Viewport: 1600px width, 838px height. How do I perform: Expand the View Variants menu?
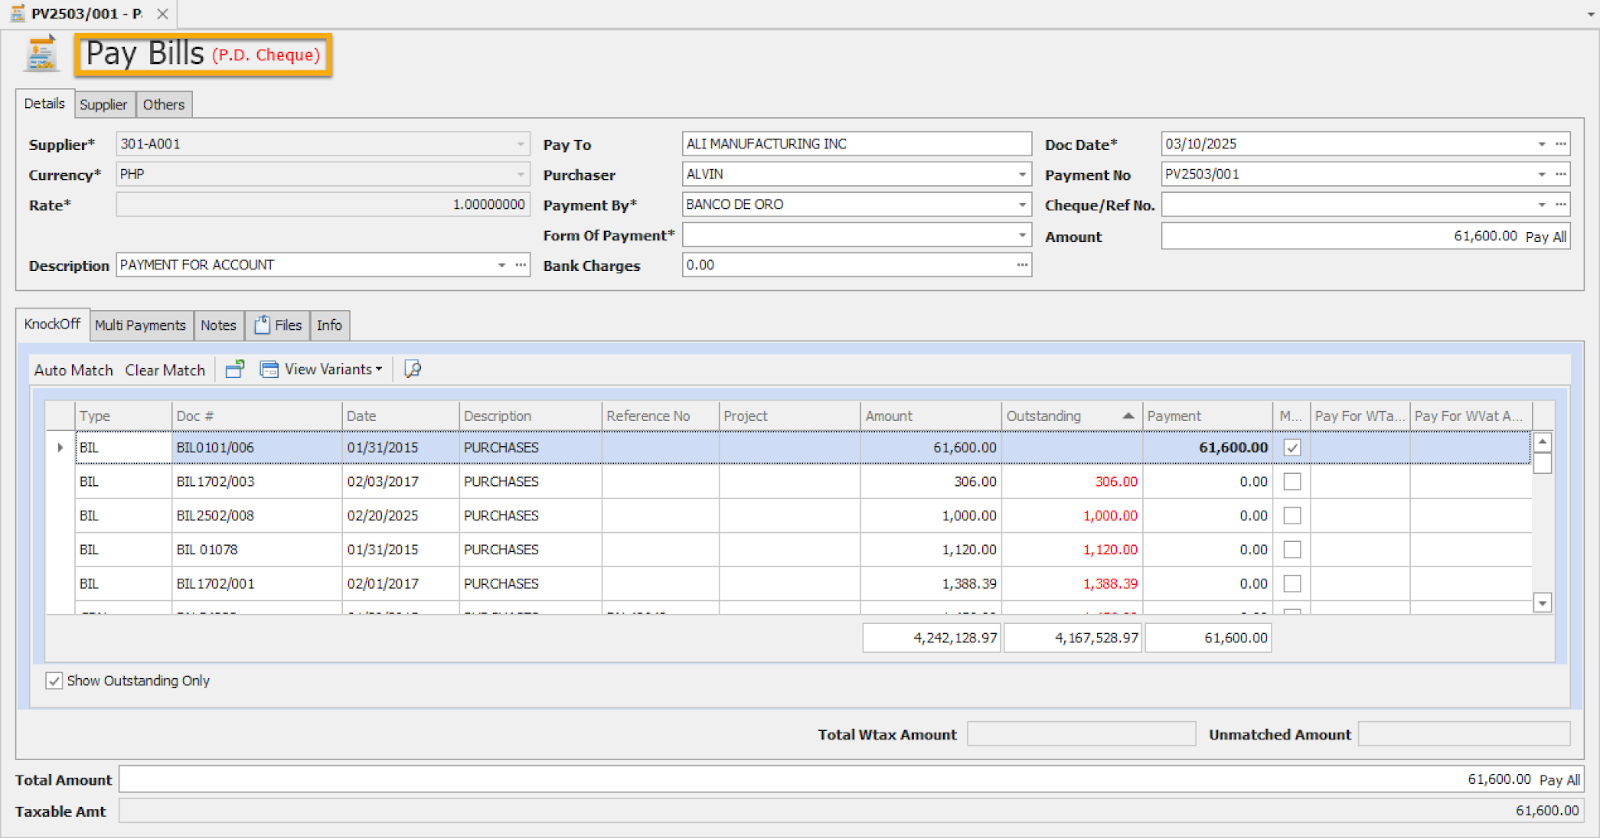tap(379, 369)
